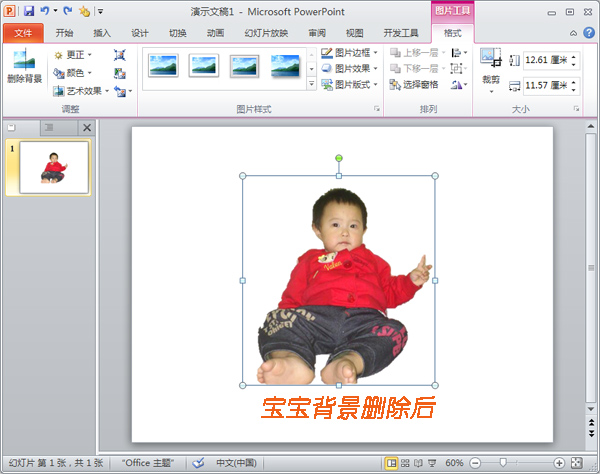Image resolution: width=600 pixels, height=474 pixels.
Task: Click the green rotation handle of the picture
Action: tap(339, 158)
